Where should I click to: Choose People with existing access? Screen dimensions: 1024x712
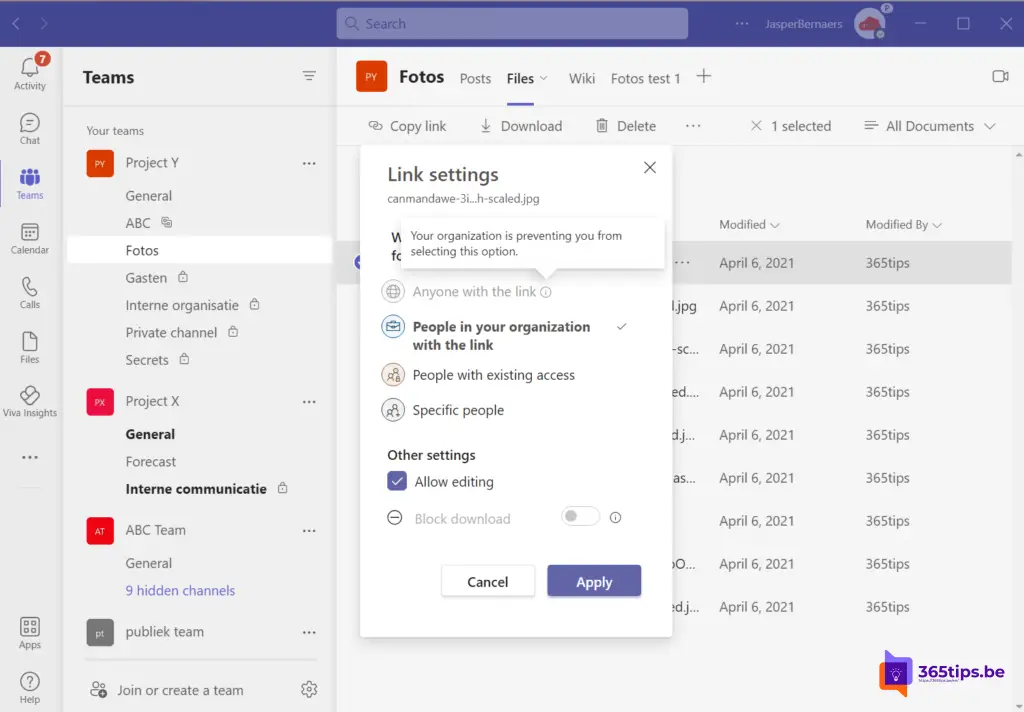point(493,375)
